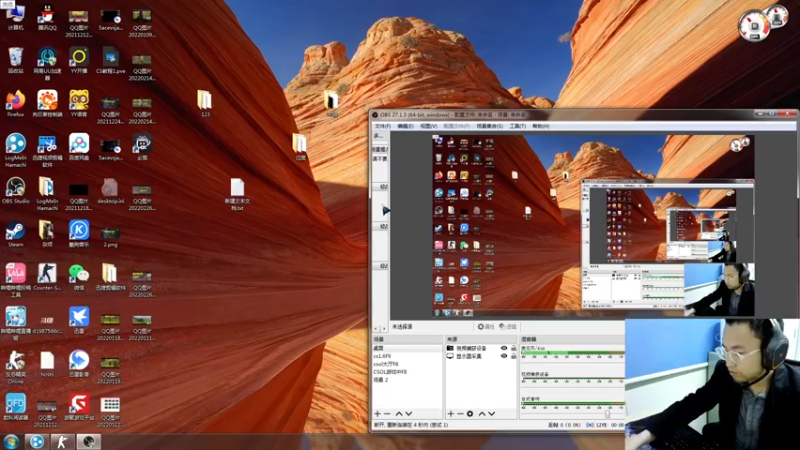Select the folder named 123 on desktop
The width and height of the screenshot is (800, 450).
pyautogui.click(x=205, y=104)
